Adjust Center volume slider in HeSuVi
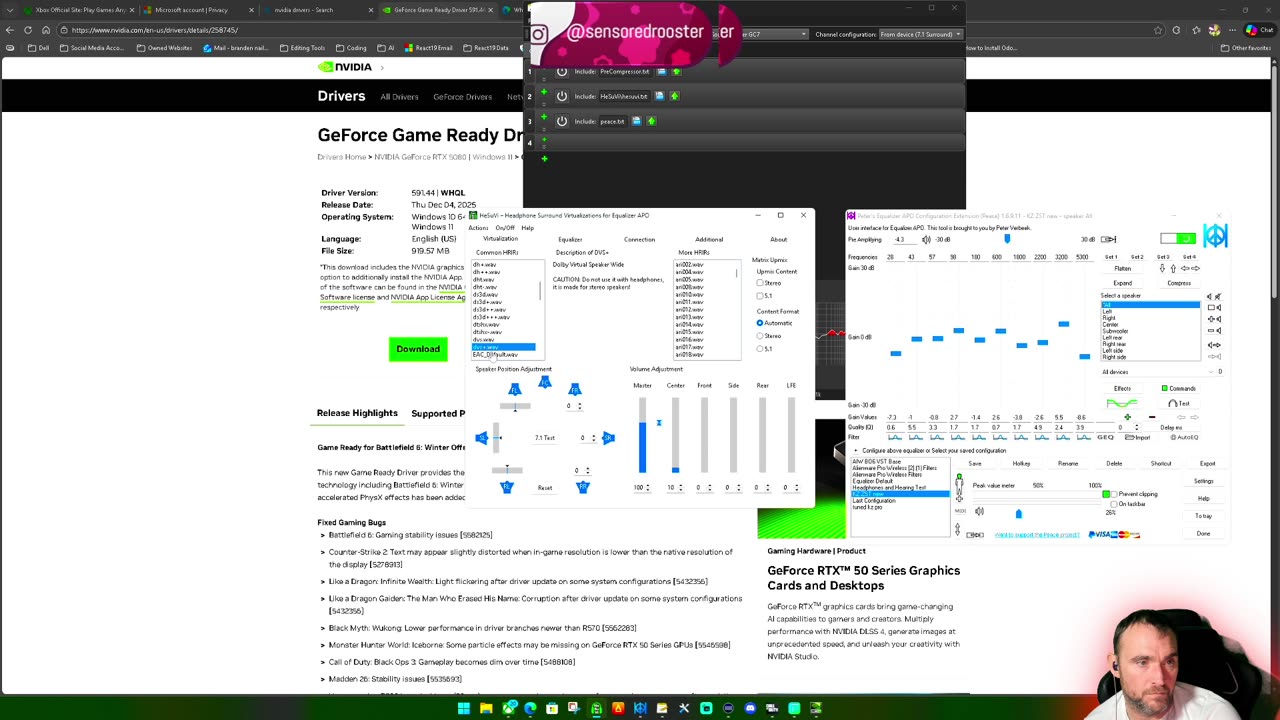 (675, 435)
